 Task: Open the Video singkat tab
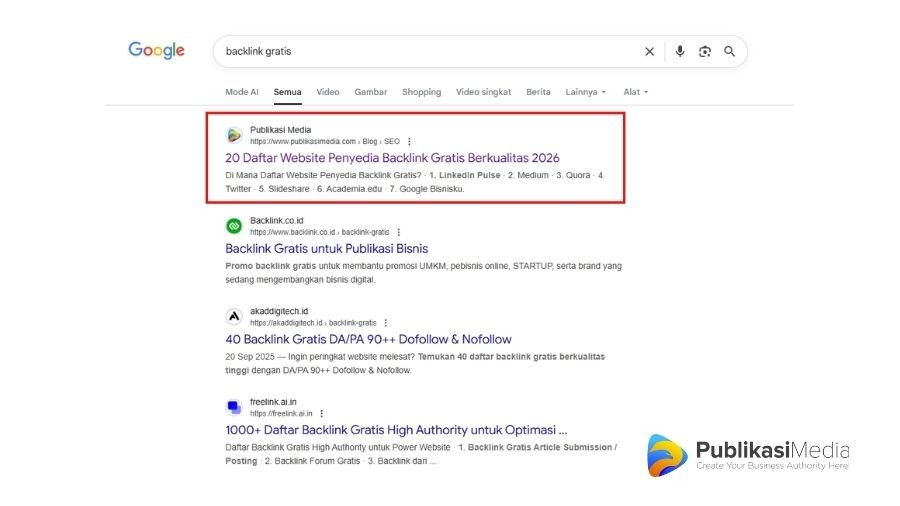pos(483,92)
